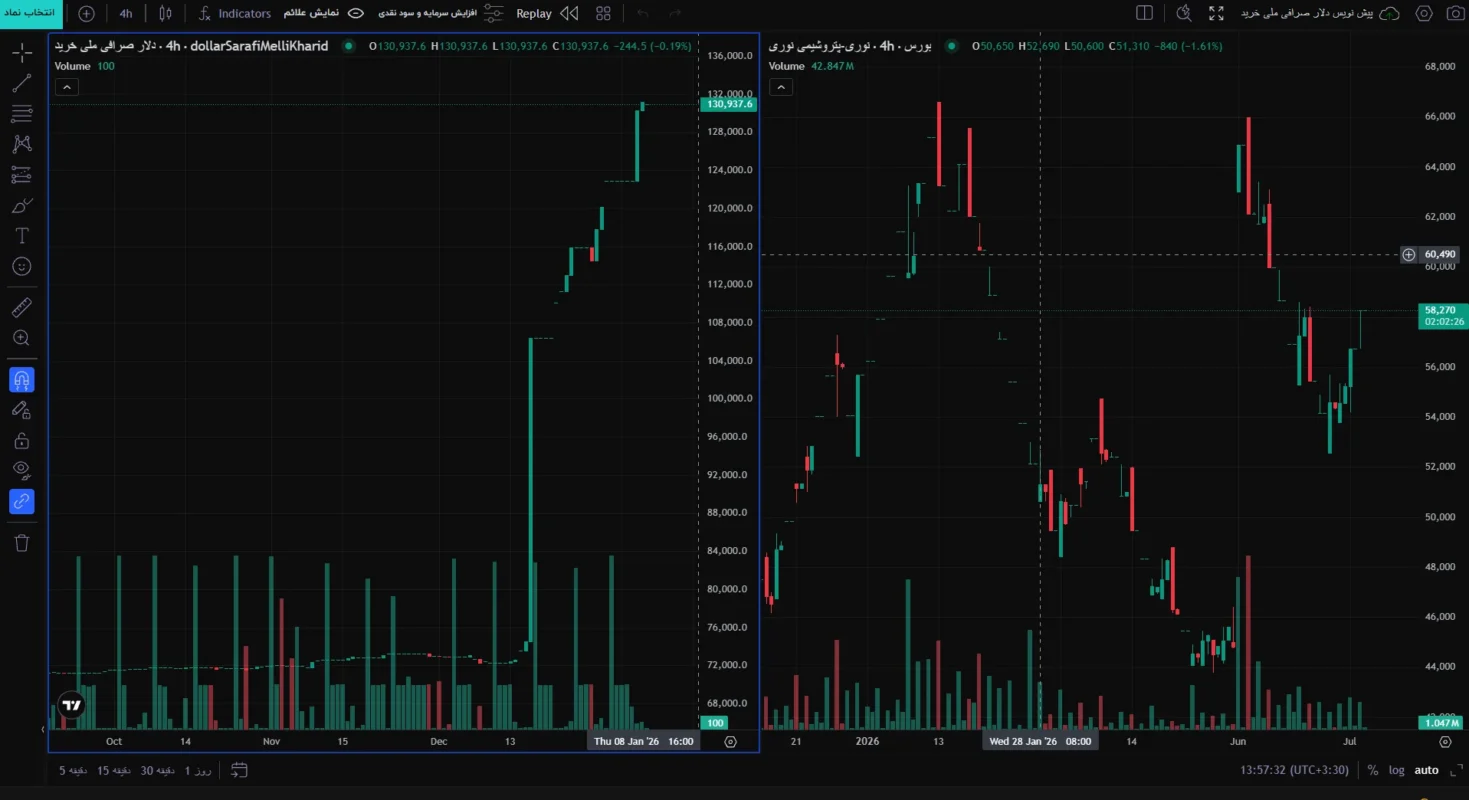This screenshot has width=1469, height=800.
Task: Open chart settings hexagon gear icon
Action: pyautogui.click(x=1424, y=13)
